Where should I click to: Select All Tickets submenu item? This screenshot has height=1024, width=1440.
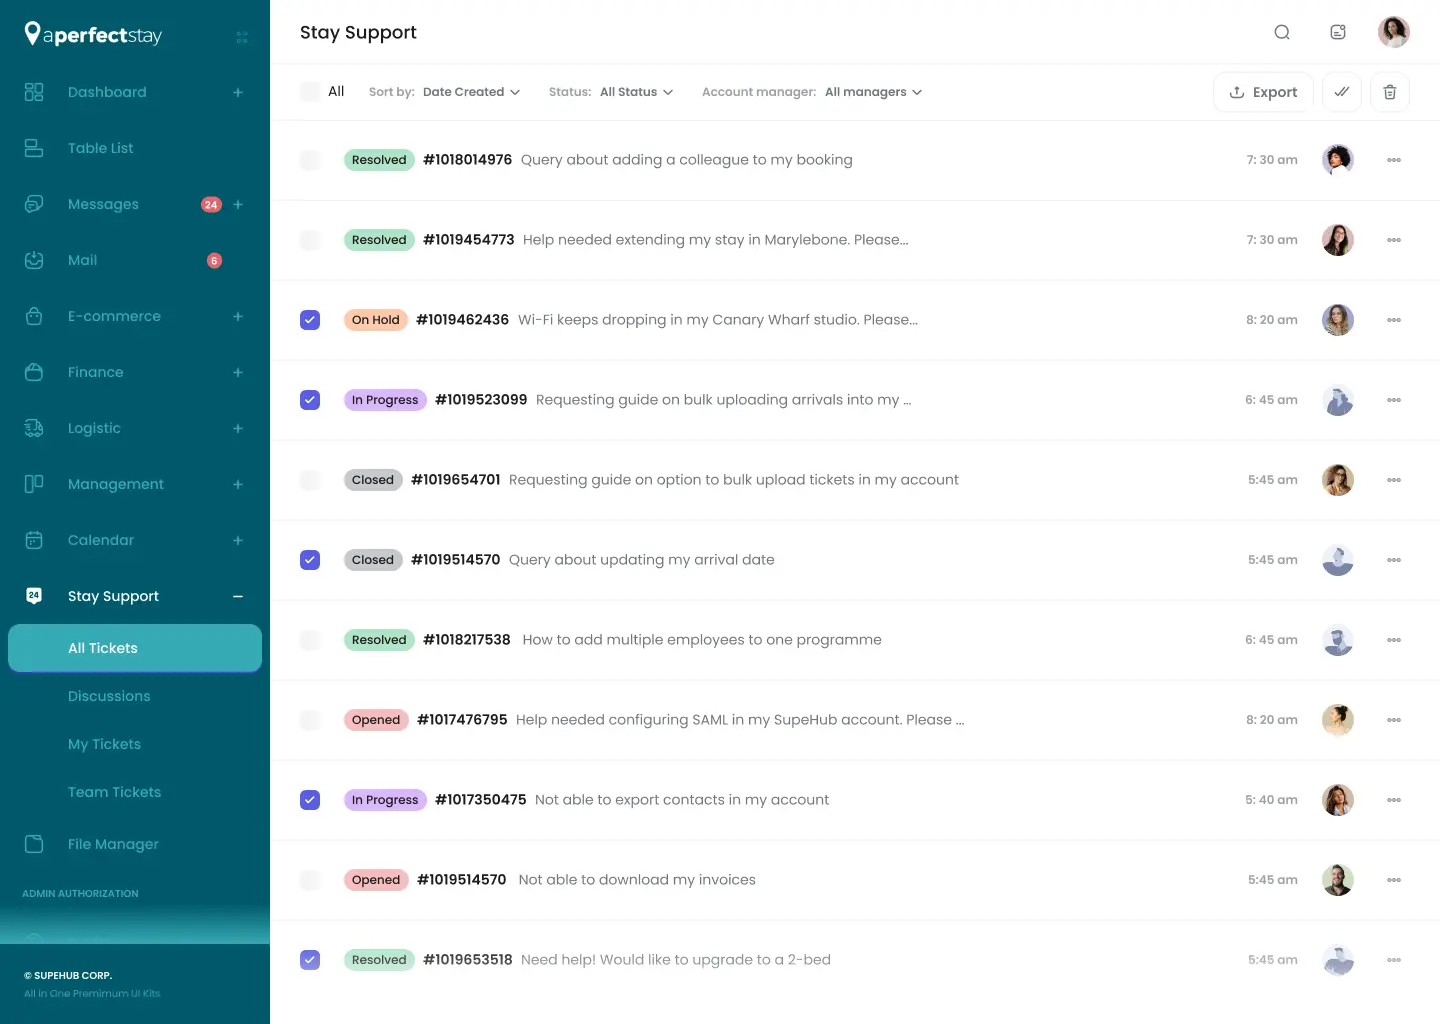[135, 648]
